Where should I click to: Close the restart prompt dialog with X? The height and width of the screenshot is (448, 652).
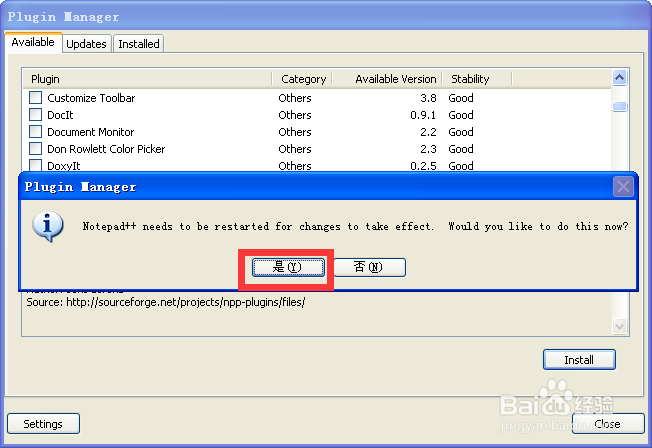[x=623, y=187]
